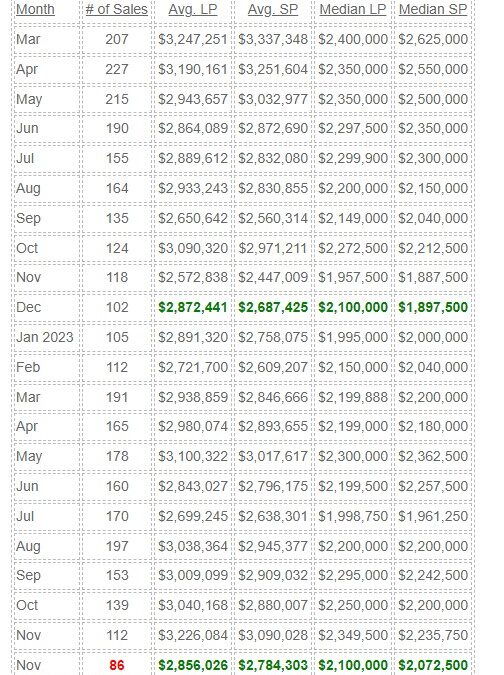Click the green $1,897,500 median value
Screen dimensions: 504x675
pos(433,307)
